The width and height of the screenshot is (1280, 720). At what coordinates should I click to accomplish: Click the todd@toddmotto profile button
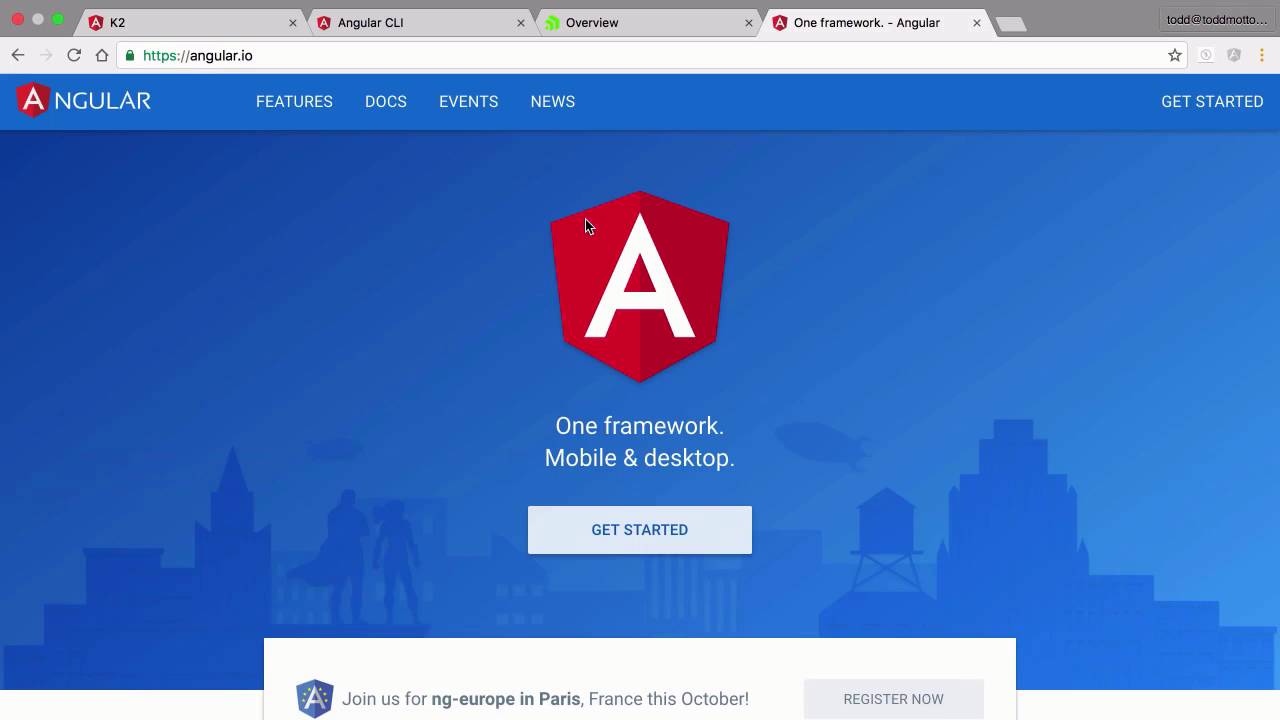(1217, 20)
